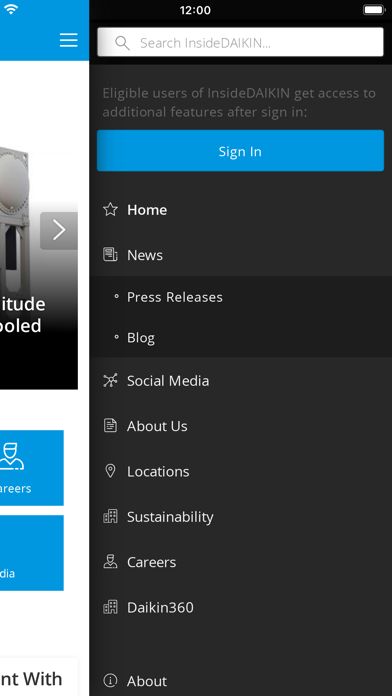Viewport: 392px width, 696px height.
Task: Click the Home star icon
Action: 110,210
